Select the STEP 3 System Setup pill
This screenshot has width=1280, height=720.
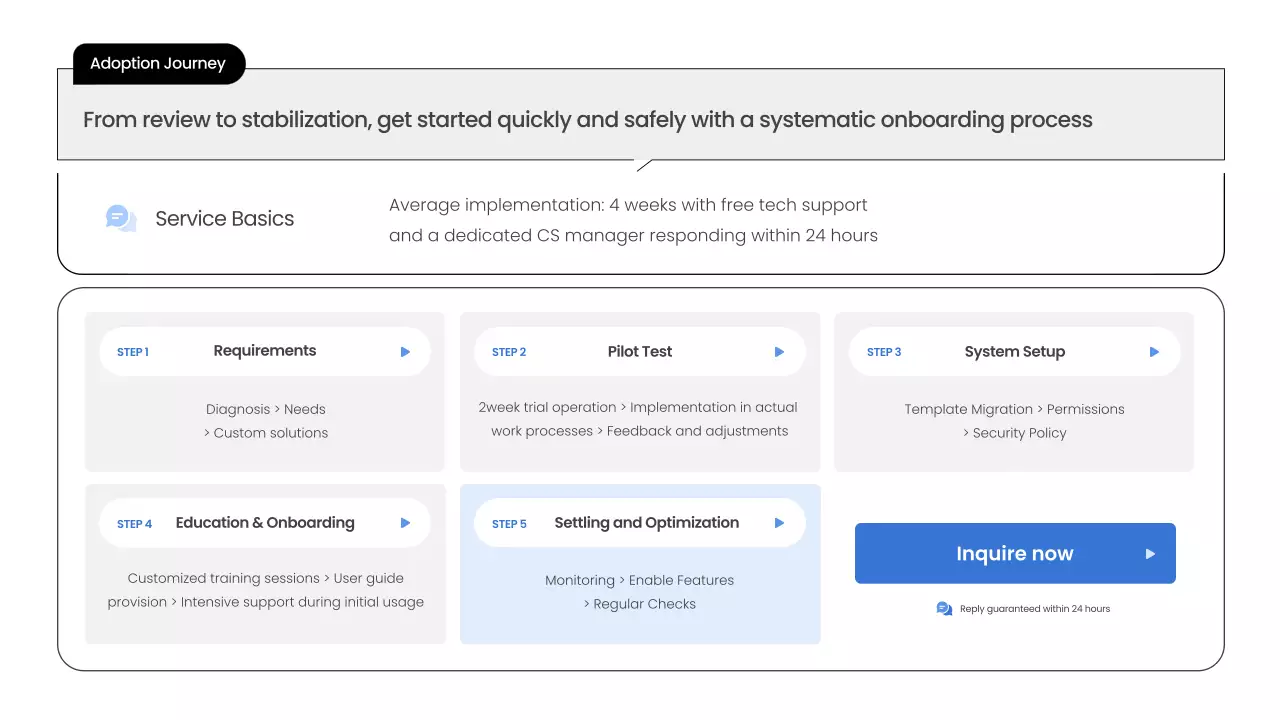click(x=1014, y=352)
